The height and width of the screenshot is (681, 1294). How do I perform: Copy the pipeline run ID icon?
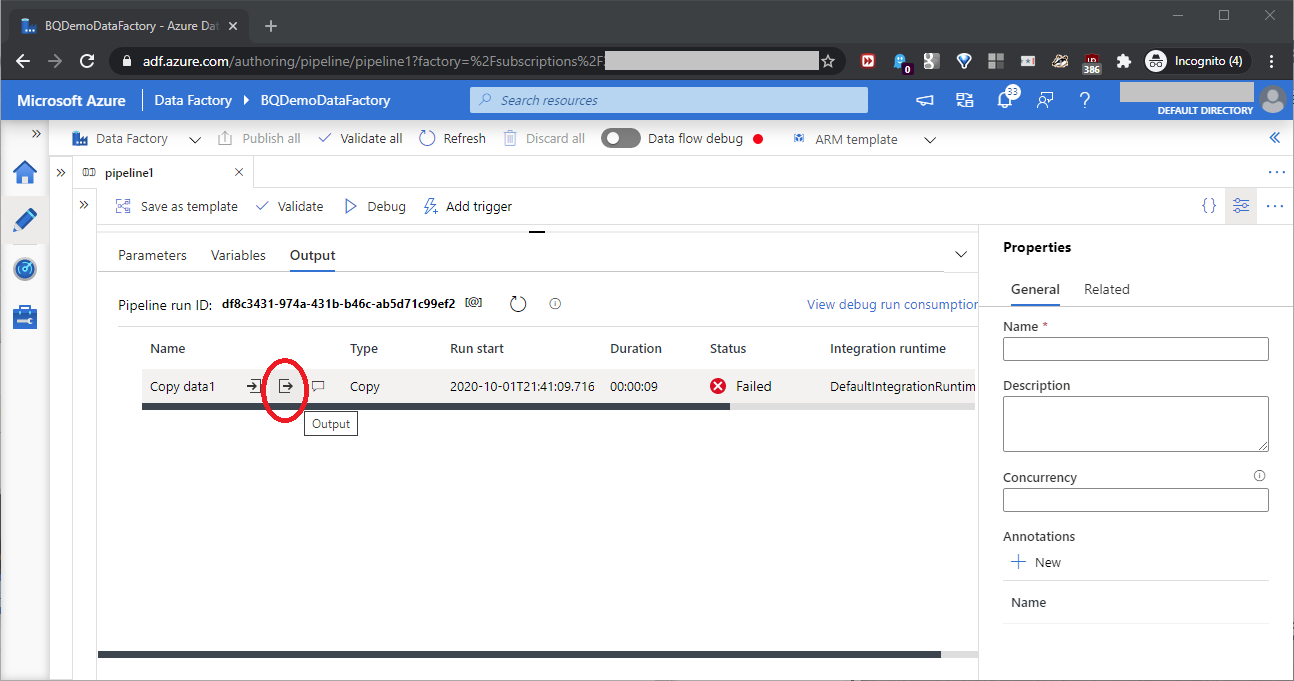(474, 302)
